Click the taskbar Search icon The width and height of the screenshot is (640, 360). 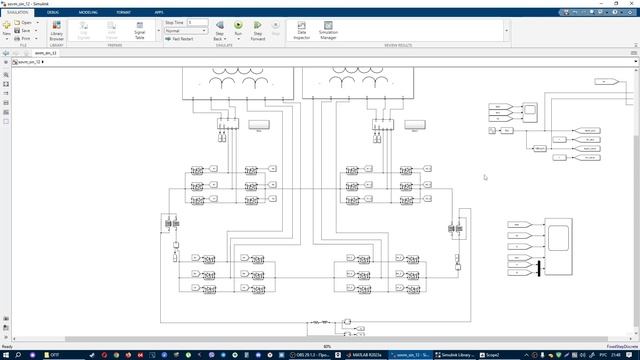tap(18, 355)
